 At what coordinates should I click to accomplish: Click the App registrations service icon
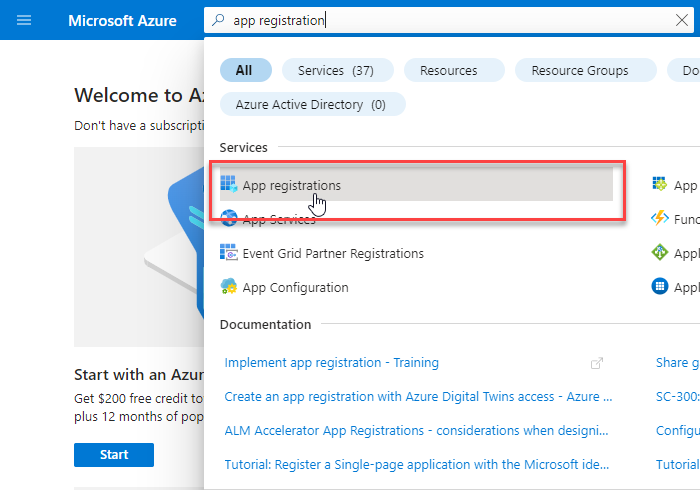tap(229, 185)
